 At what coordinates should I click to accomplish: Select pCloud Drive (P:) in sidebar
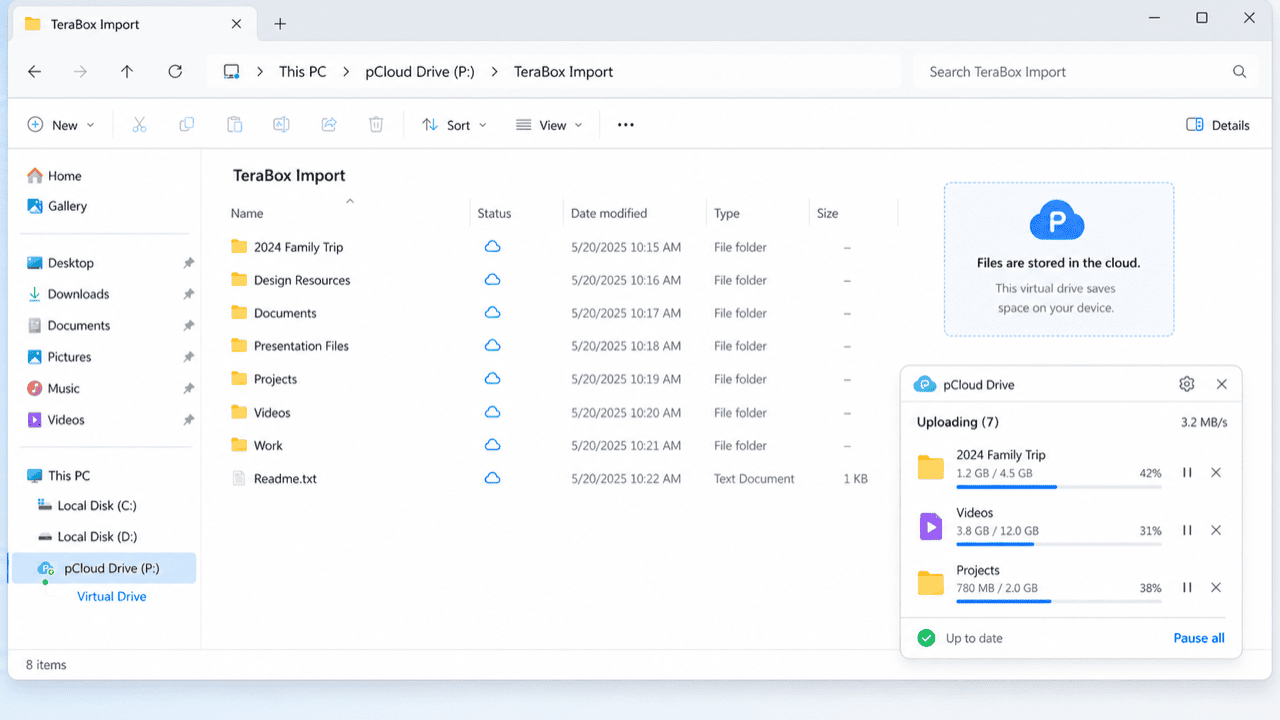102,568
